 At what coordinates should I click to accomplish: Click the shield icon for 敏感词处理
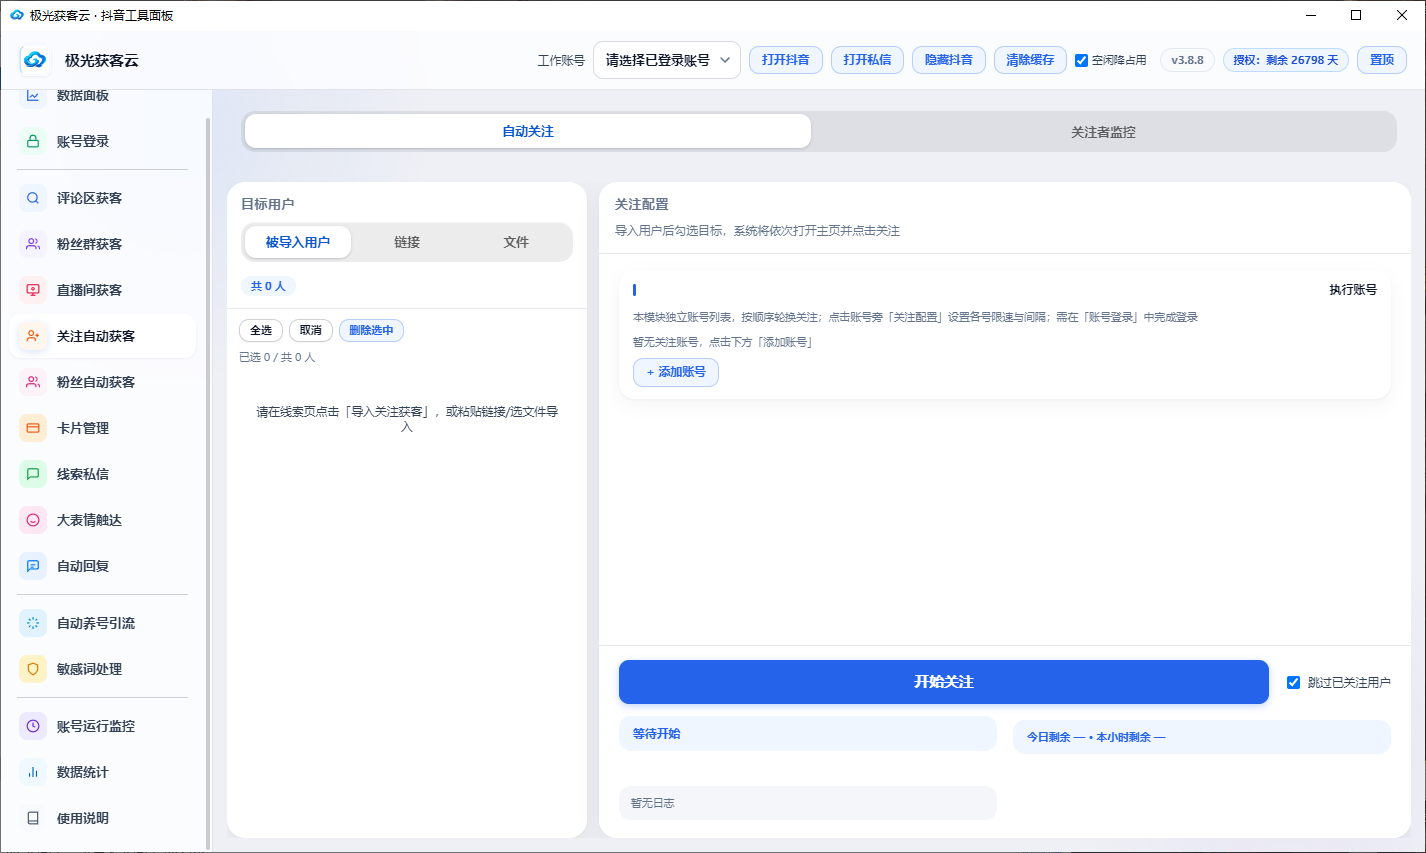(33, 669)
